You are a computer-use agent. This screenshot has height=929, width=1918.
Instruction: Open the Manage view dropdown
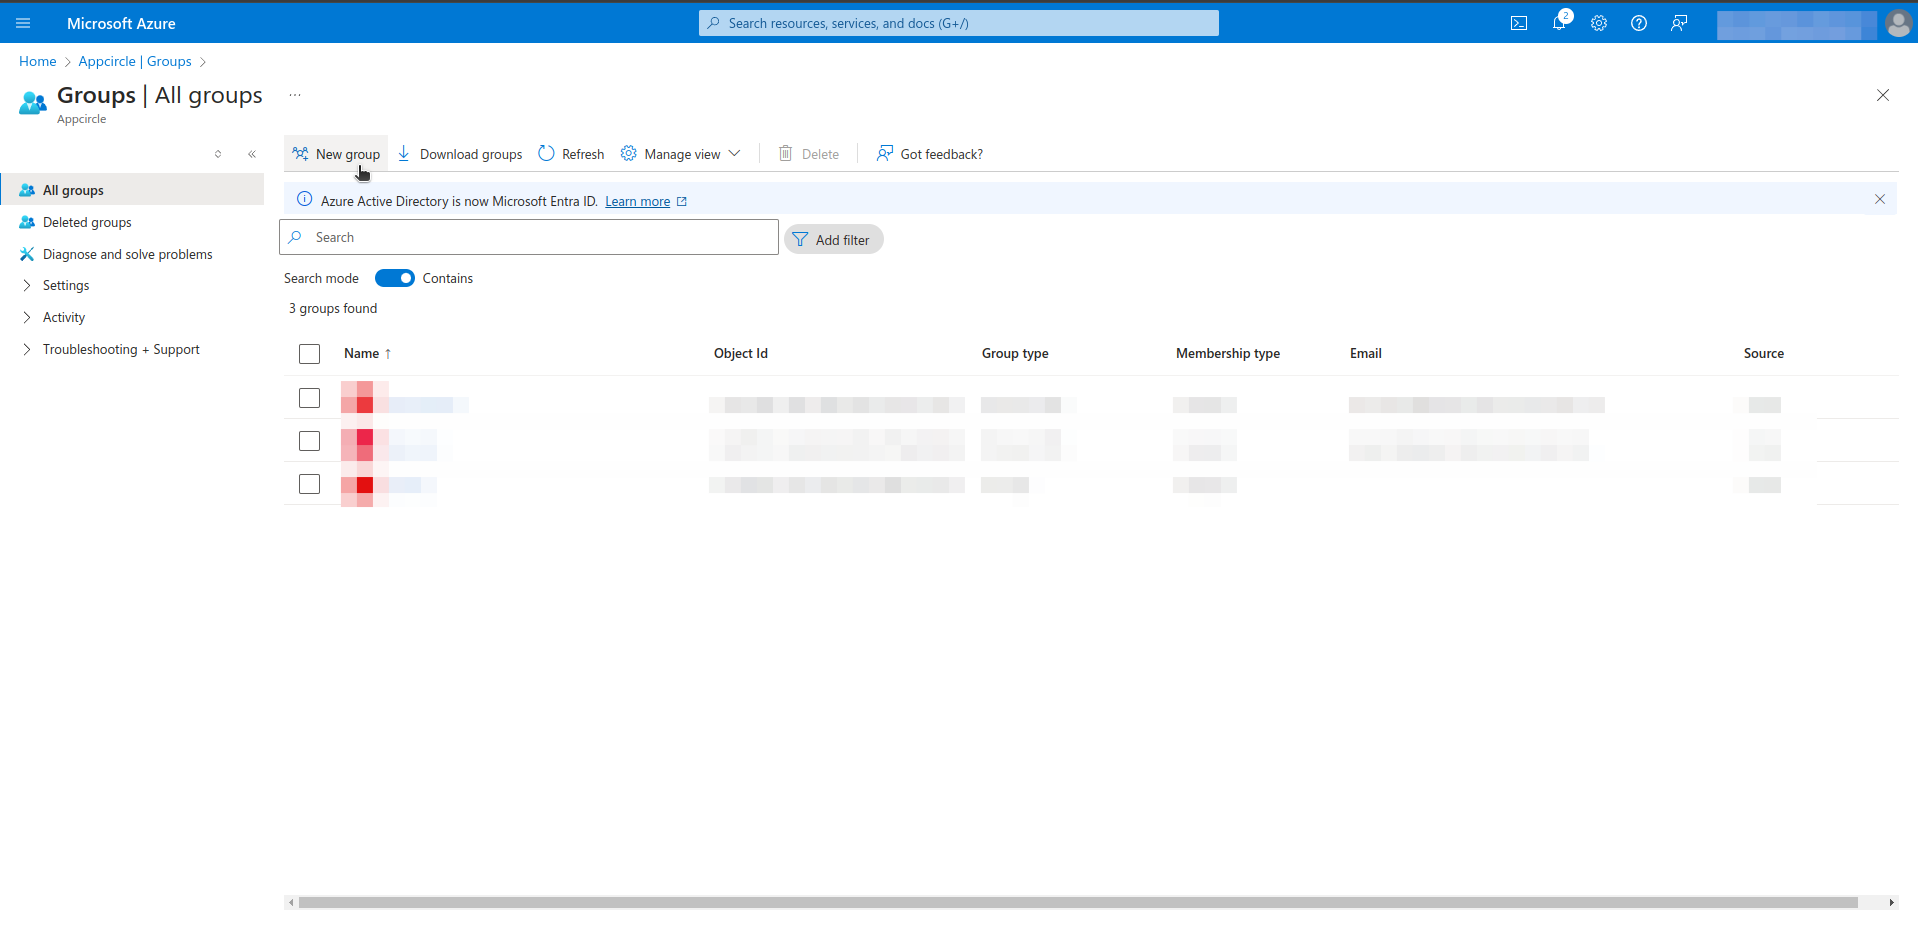pyautogui.click(x=681, y=154)
